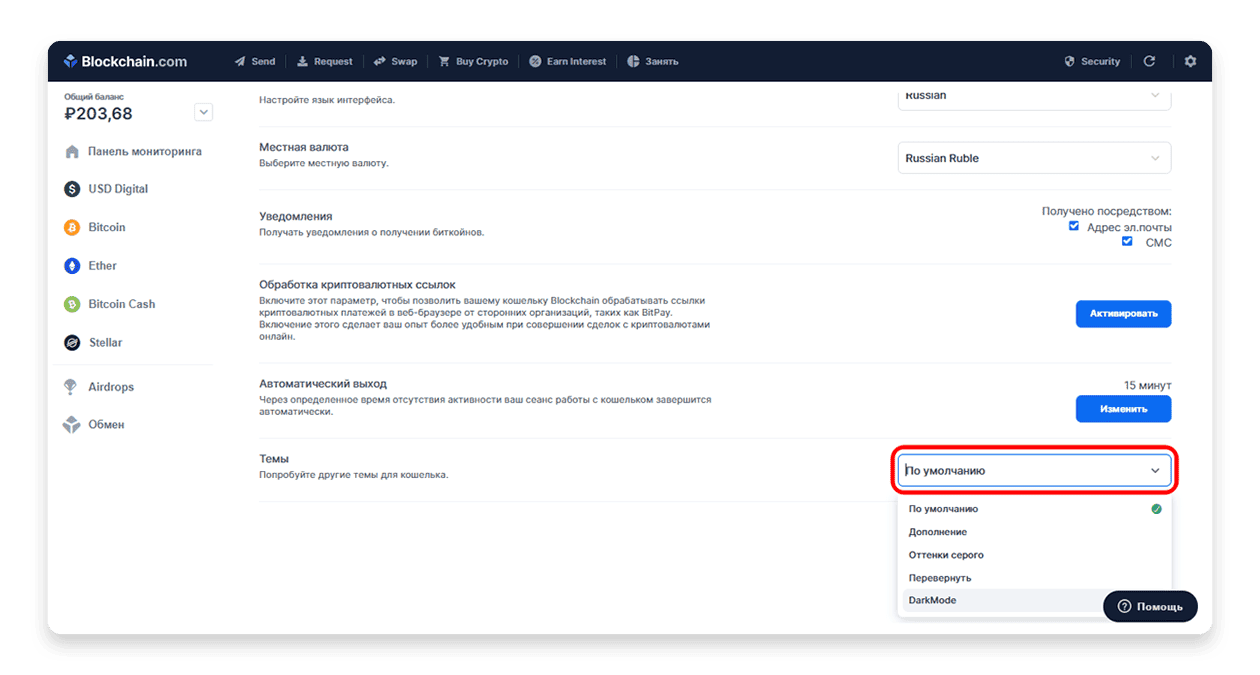Click the question mark icon in Помощь

point(1124,606)
